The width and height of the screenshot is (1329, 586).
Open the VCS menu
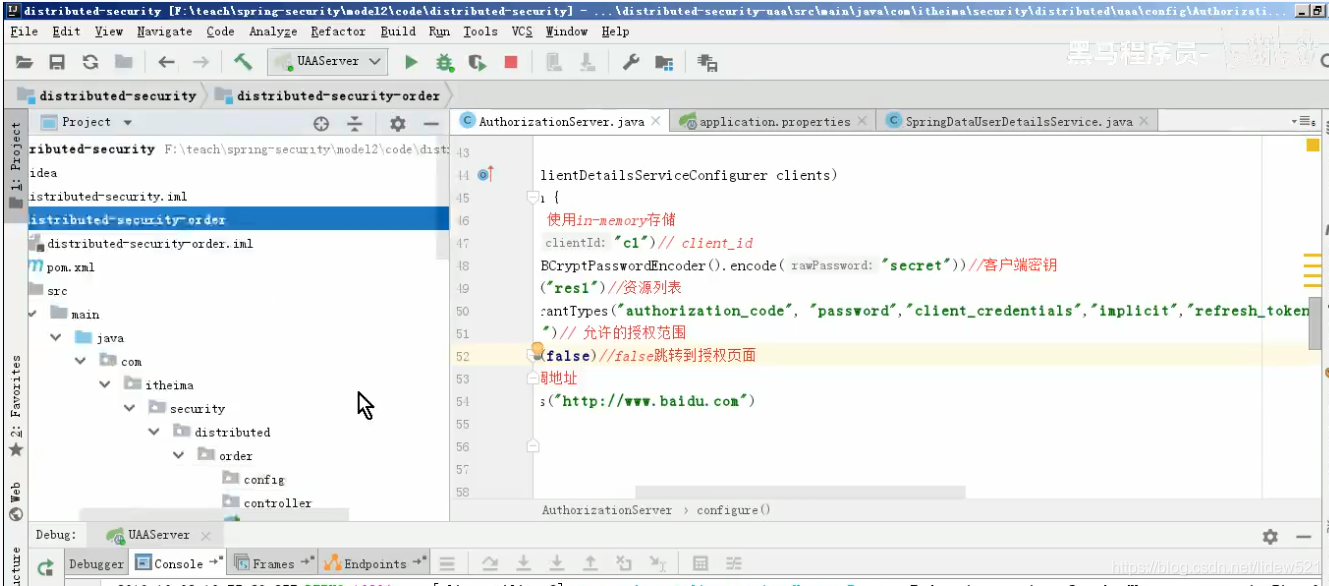click(522, 31)
